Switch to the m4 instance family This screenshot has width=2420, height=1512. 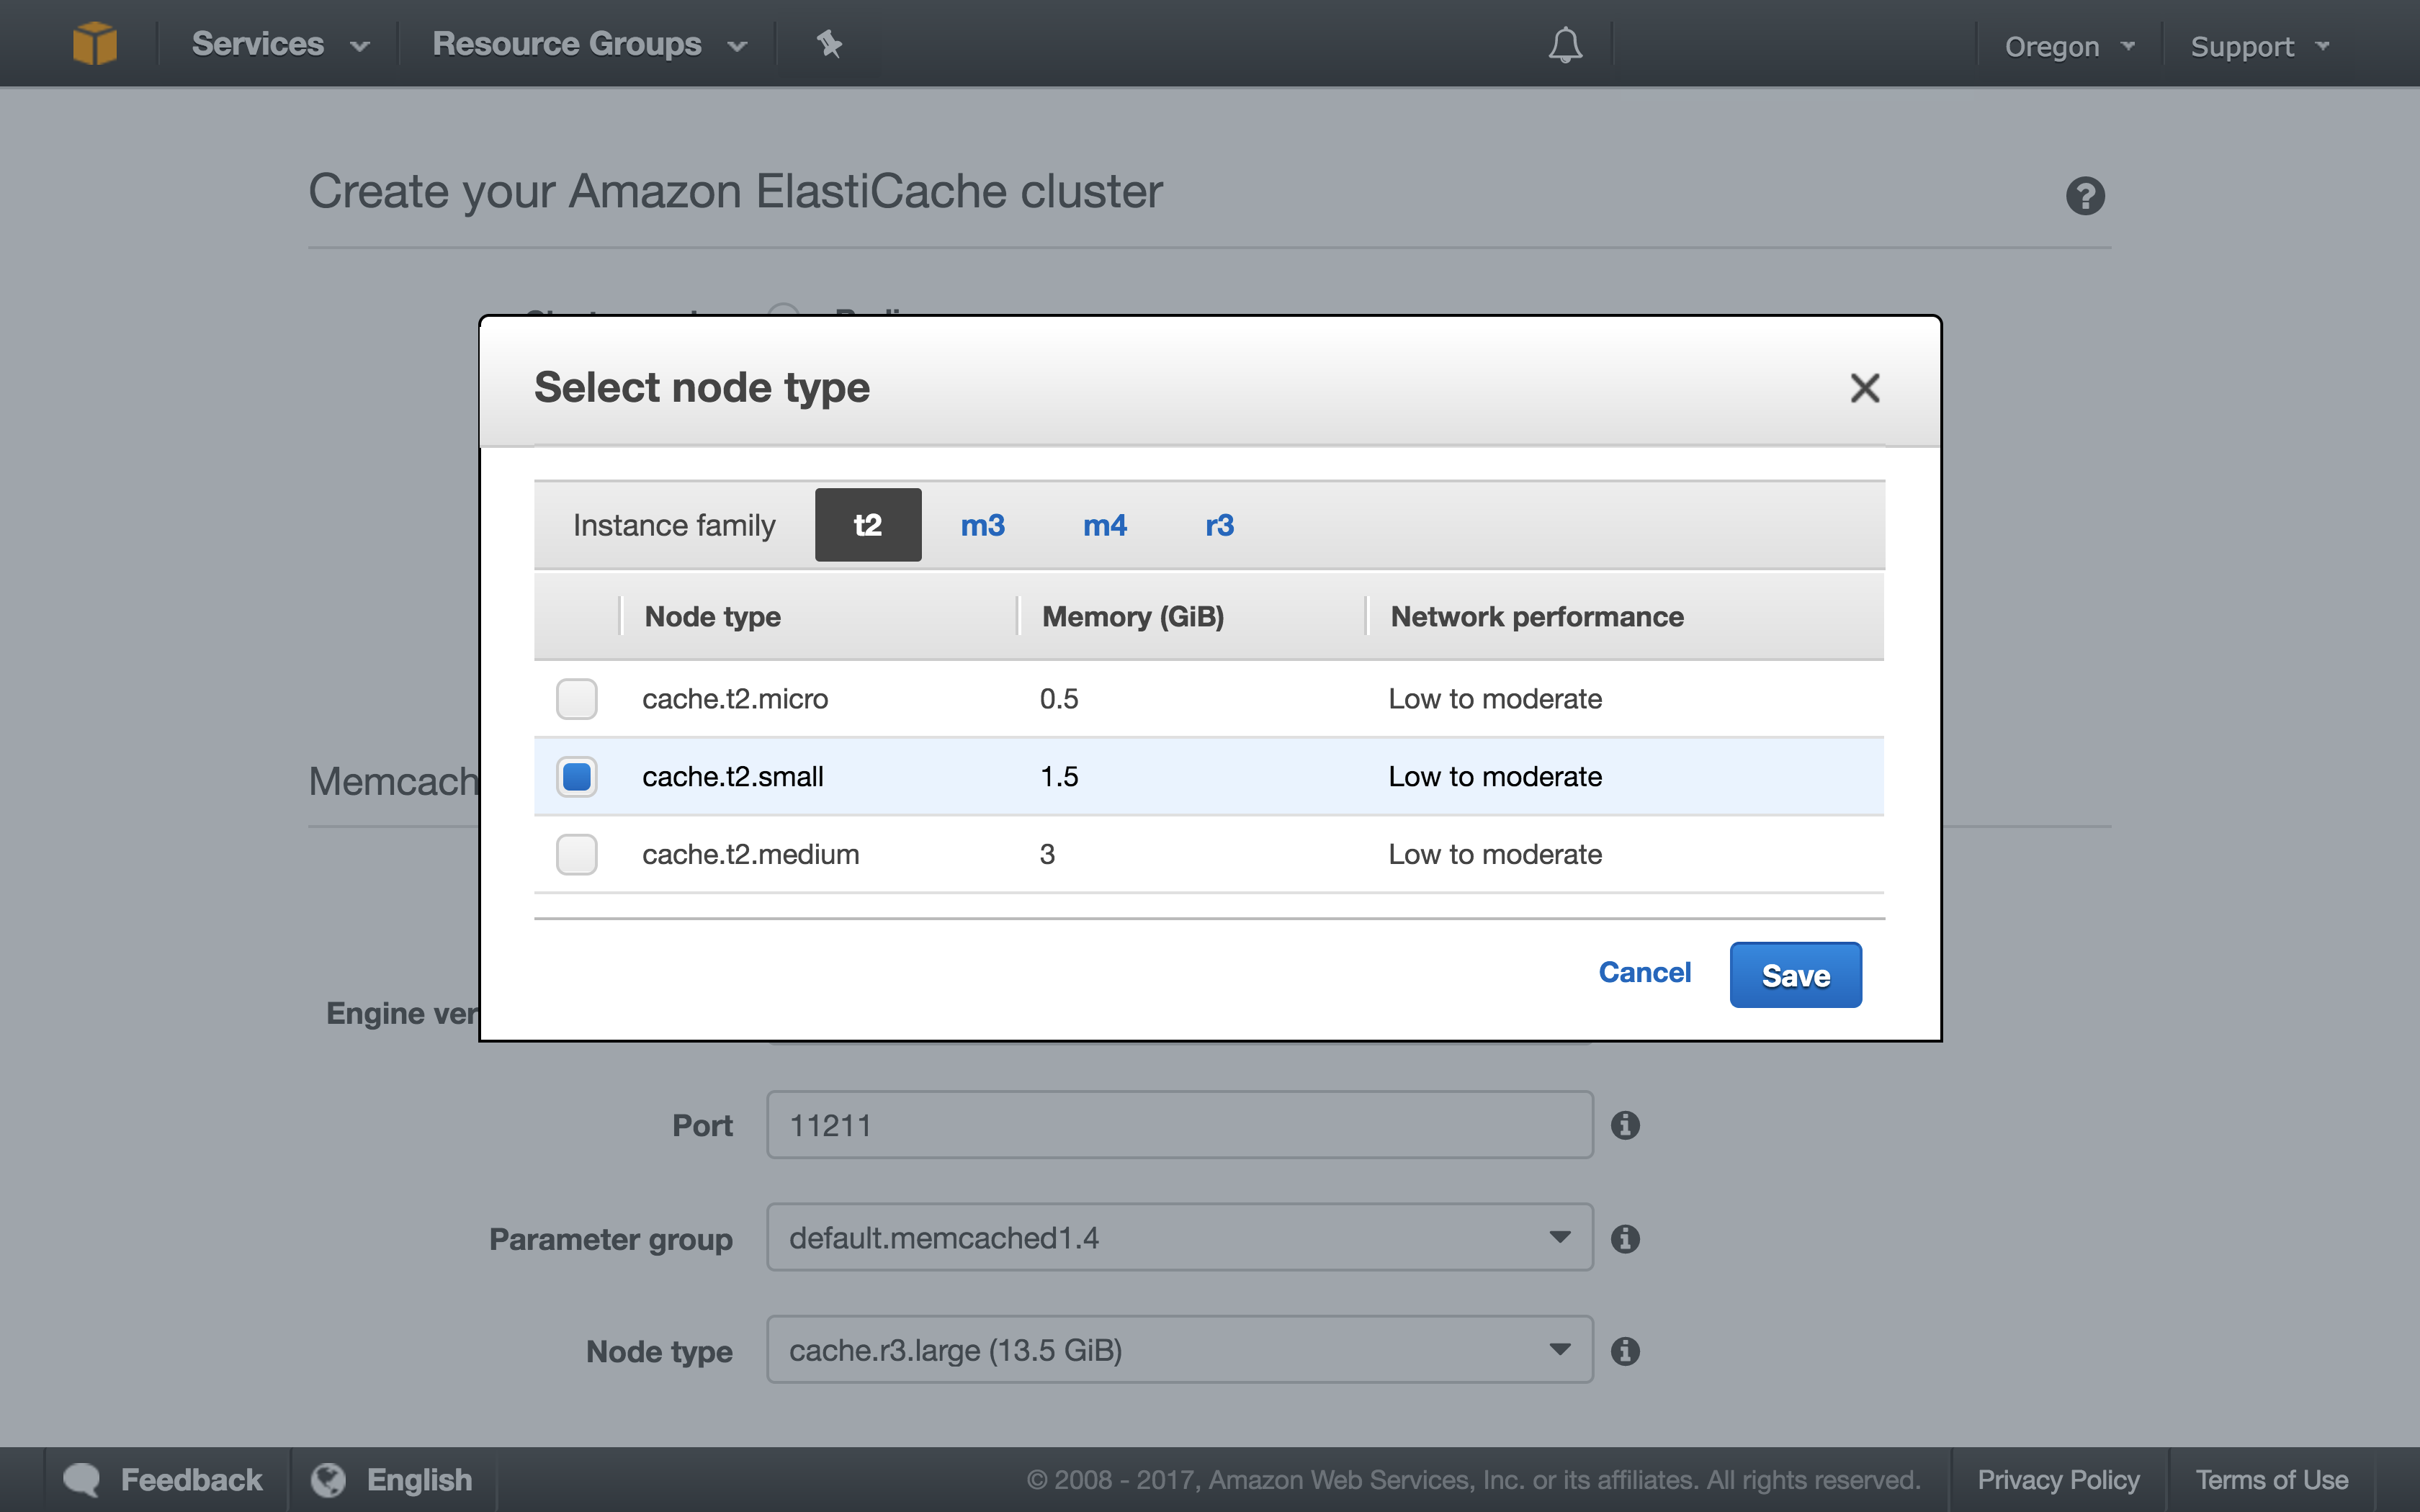(1105, 525)
